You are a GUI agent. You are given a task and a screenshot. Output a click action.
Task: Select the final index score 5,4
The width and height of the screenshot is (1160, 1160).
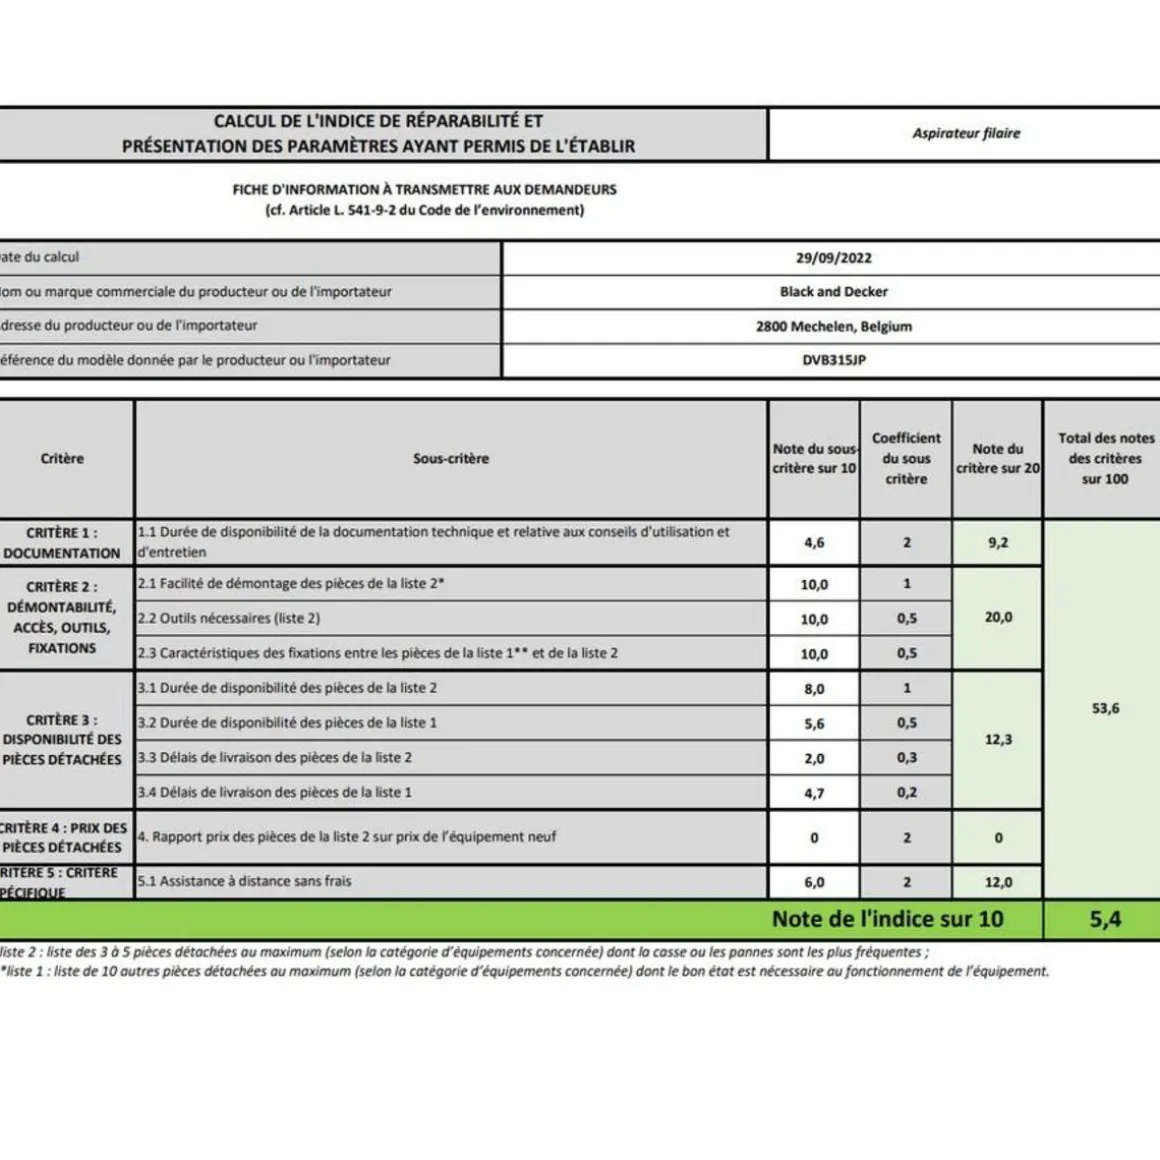coord(1105,919)
